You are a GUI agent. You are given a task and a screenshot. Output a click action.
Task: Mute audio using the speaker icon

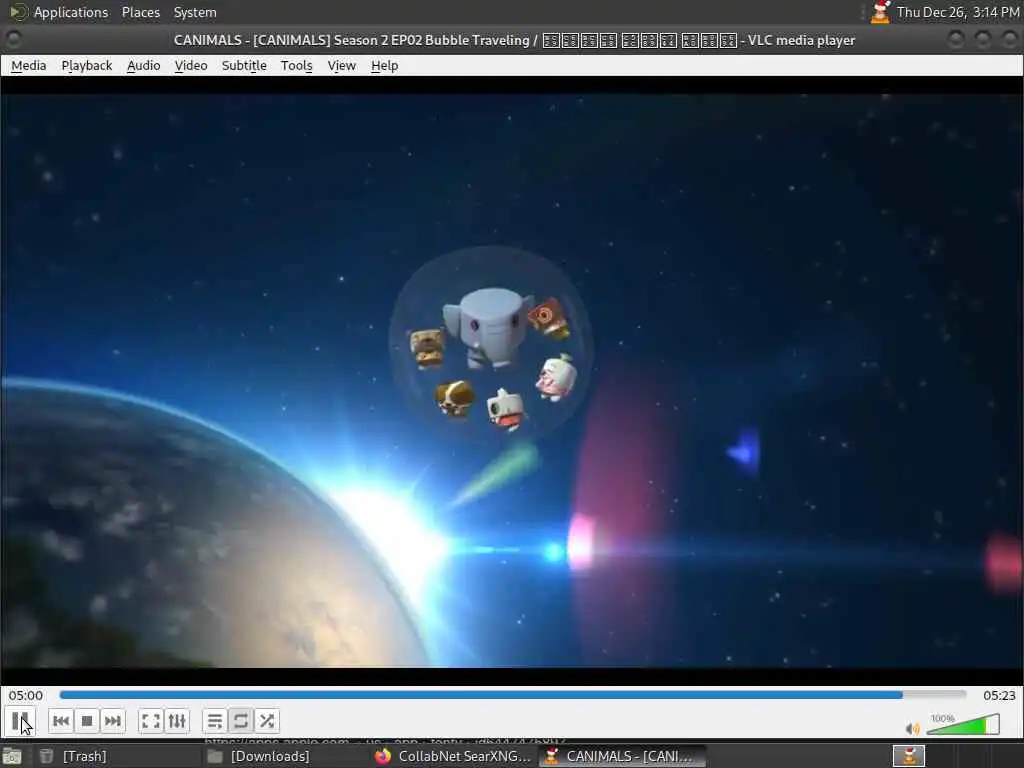coord(912,728)
